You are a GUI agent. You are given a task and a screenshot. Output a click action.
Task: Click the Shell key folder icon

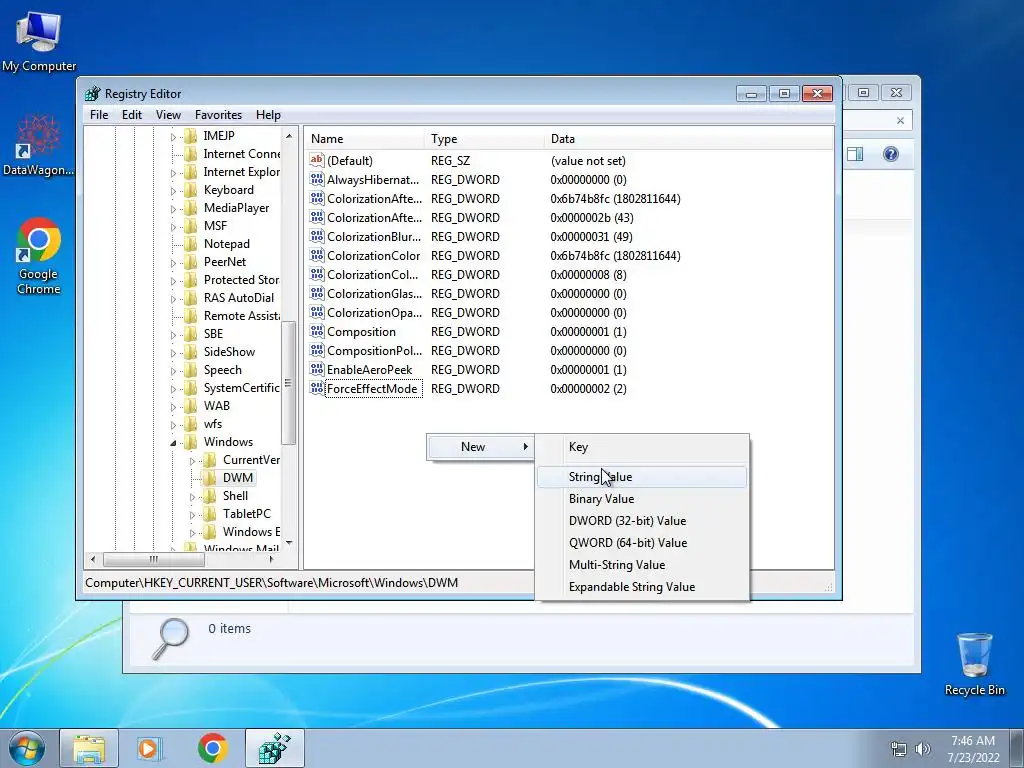tap(209, 496)
